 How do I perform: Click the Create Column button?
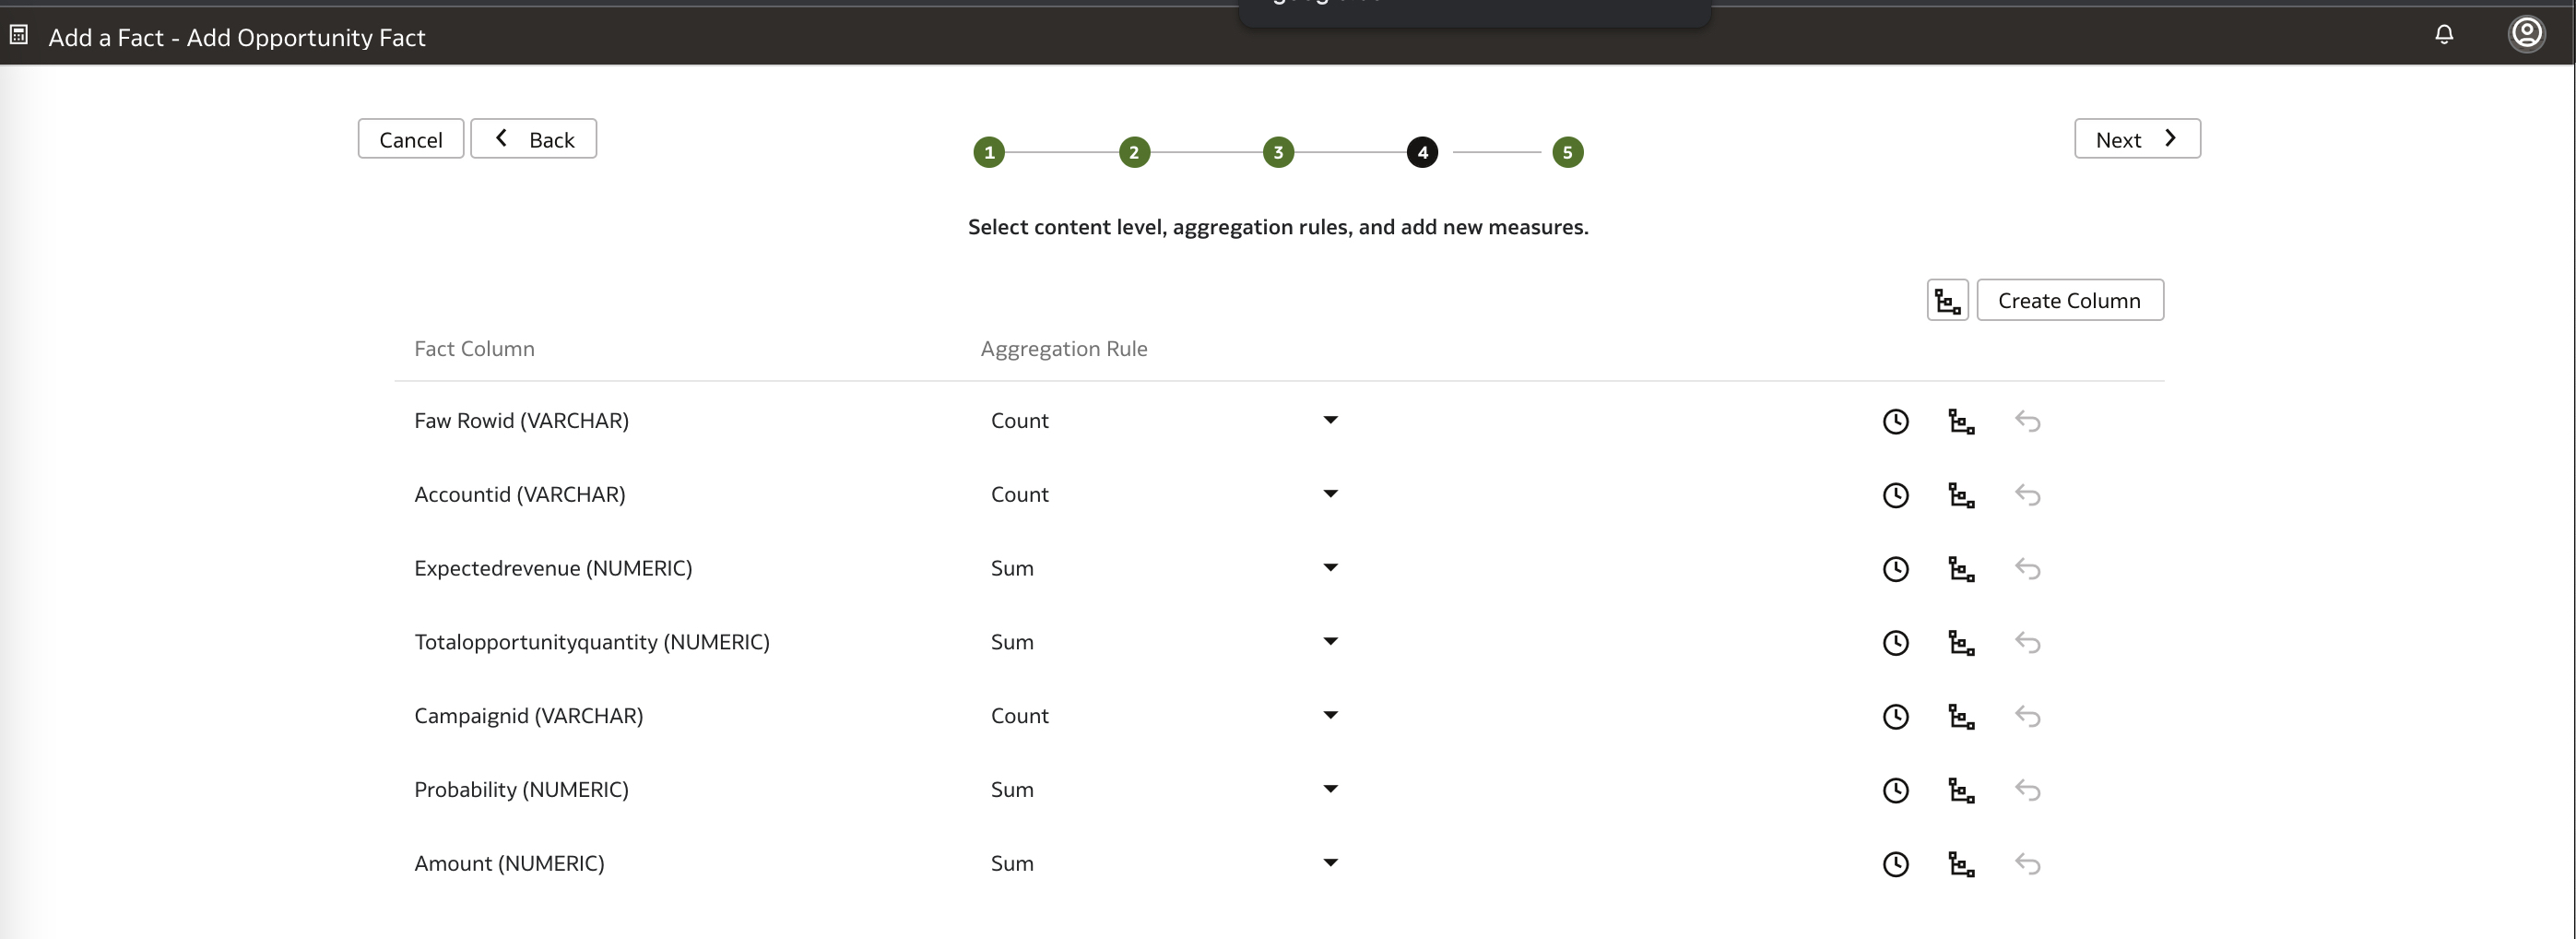point(2069,300)
